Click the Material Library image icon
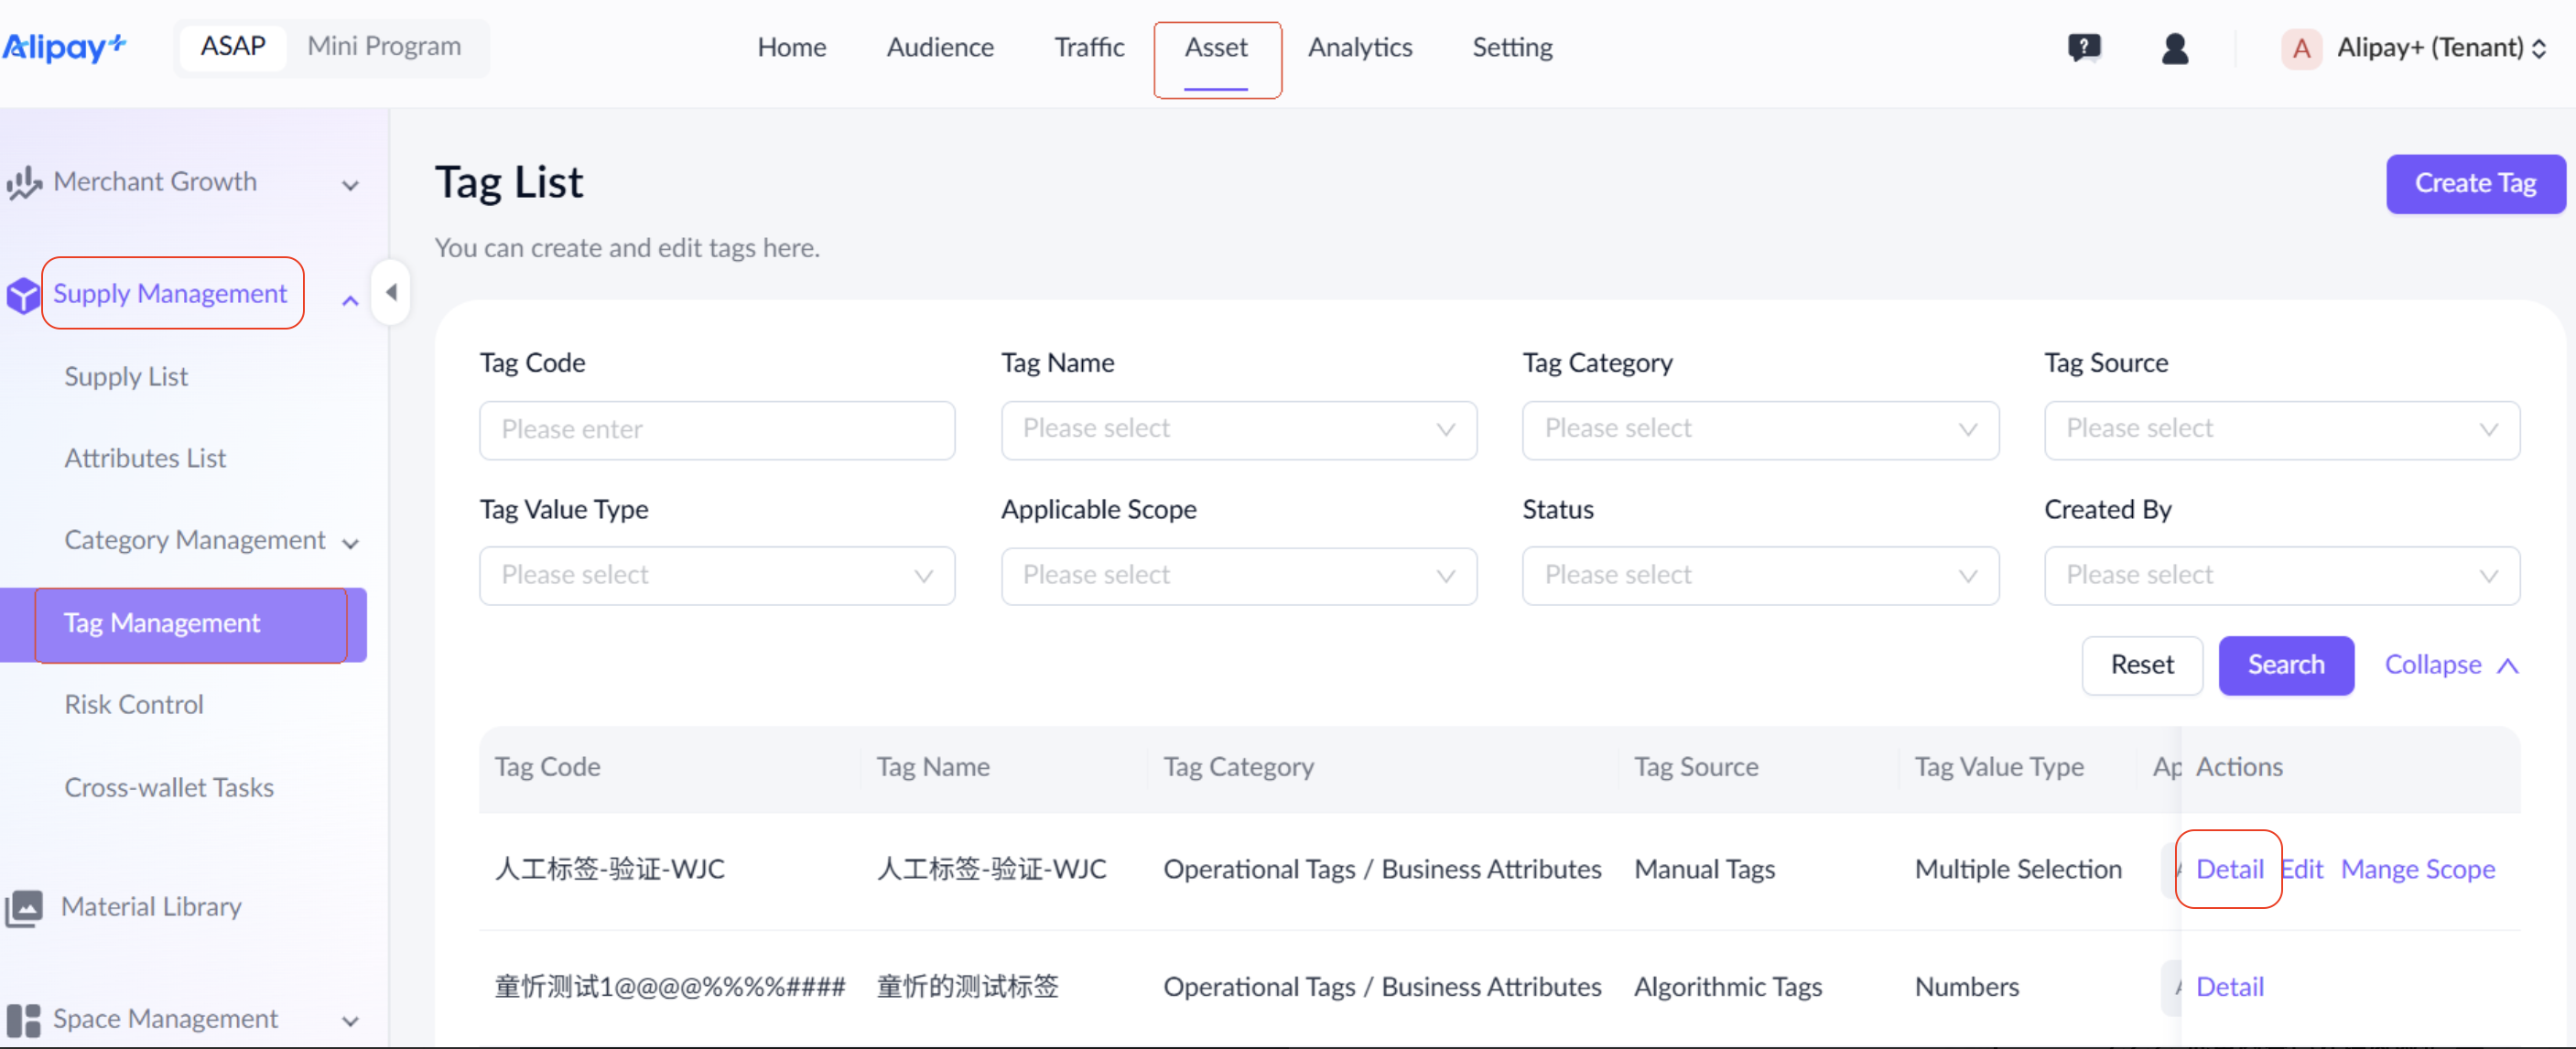The width and height of the screenshot is (2576, 1049). tap(24, 907)
